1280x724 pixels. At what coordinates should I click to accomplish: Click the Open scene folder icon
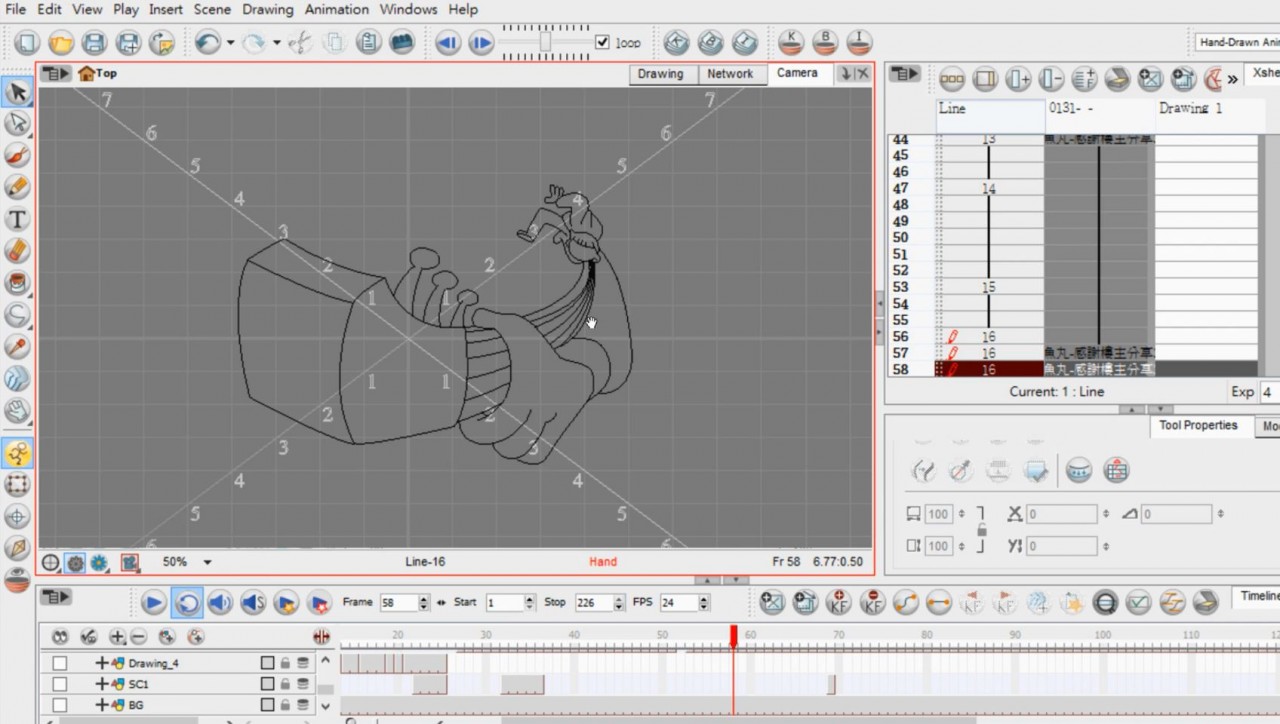[61, 43]
